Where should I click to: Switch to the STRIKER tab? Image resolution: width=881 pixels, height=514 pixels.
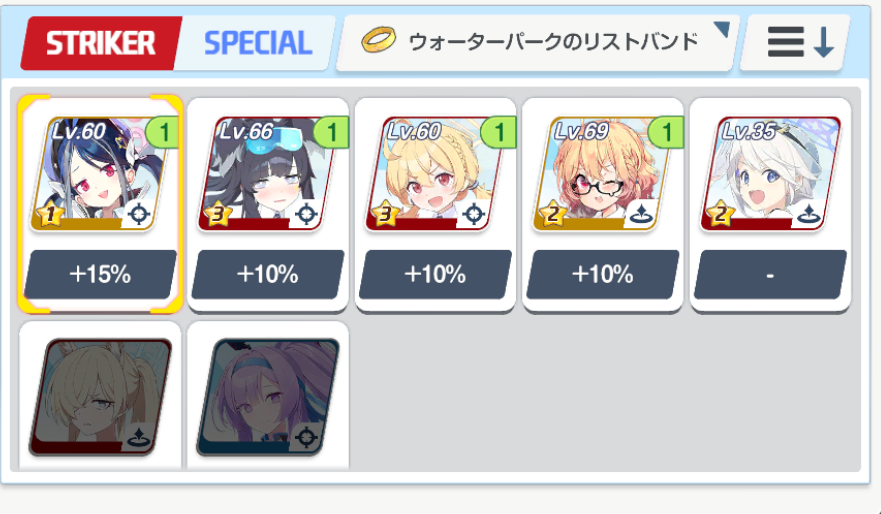(101, 43)
